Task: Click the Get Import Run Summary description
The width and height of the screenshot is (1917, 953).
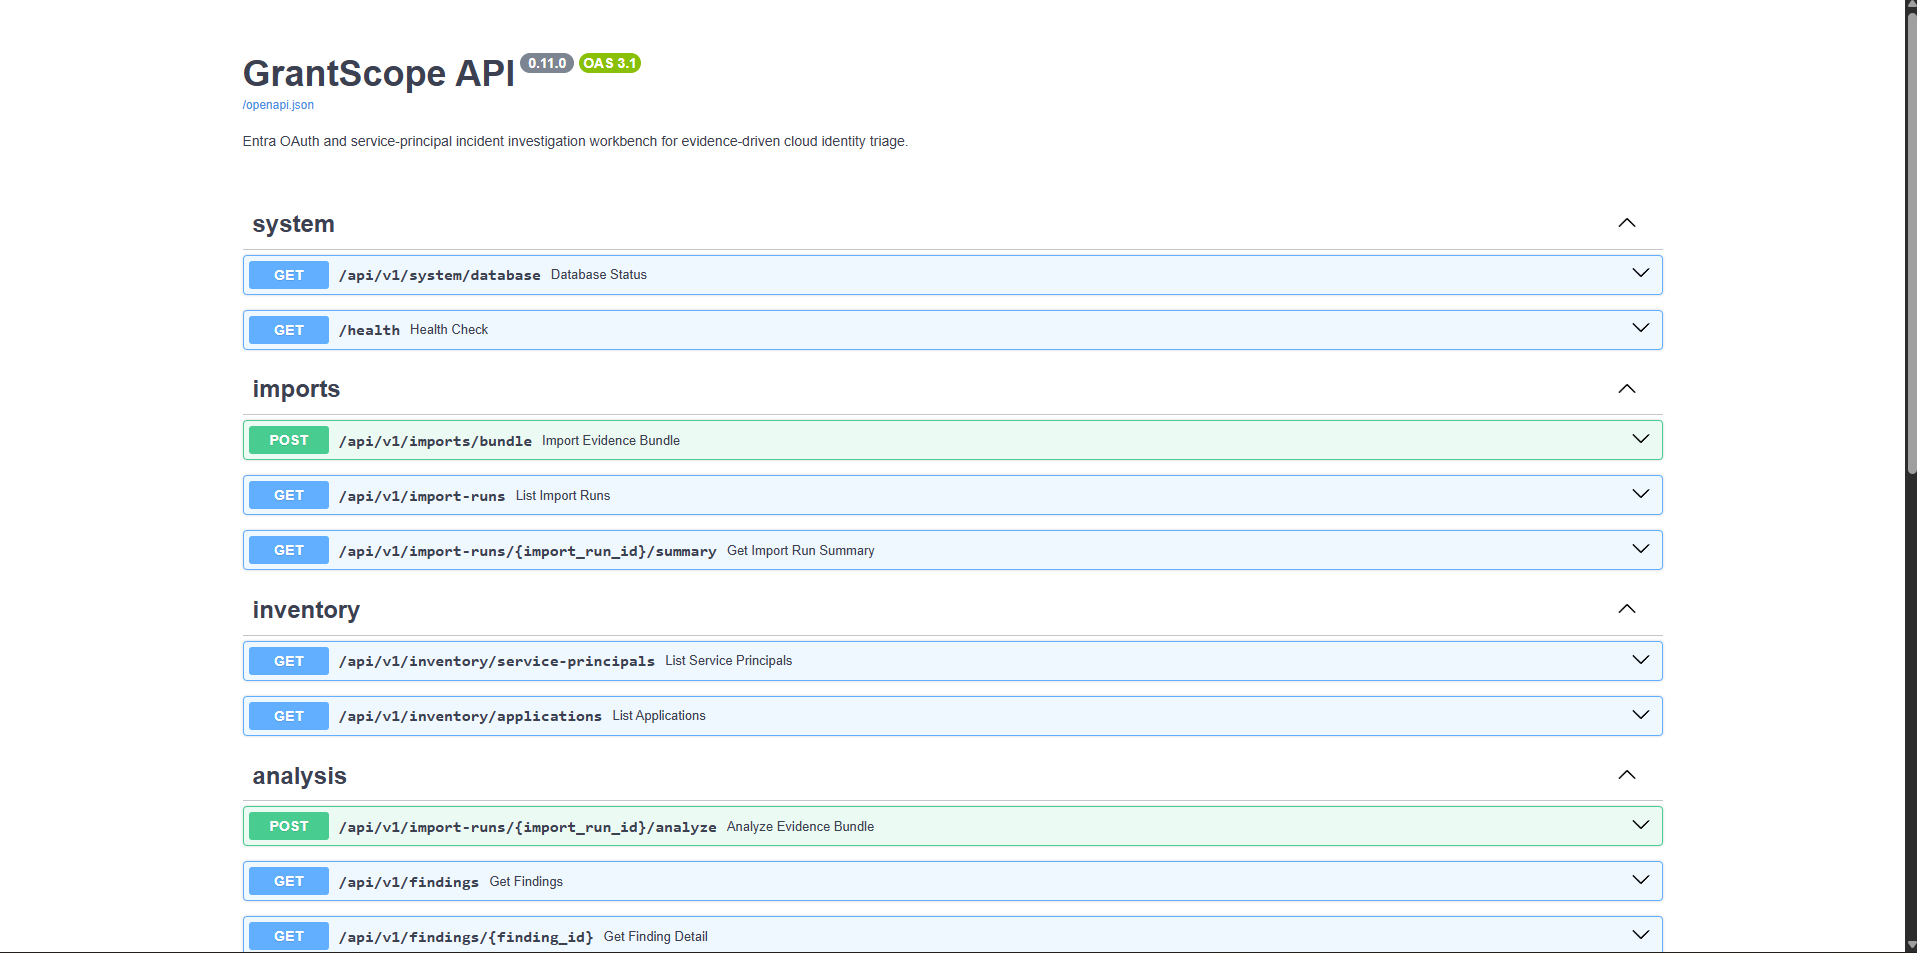Action: click(801, 551)
